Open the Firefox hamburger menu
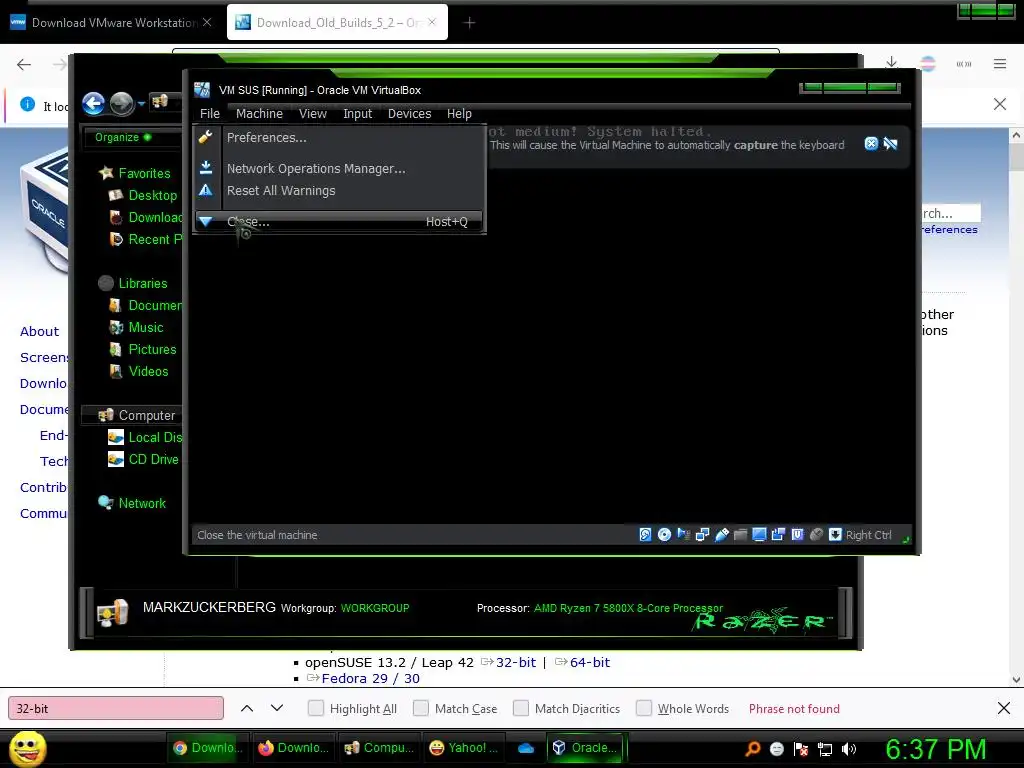 [x=1000, y=63]
